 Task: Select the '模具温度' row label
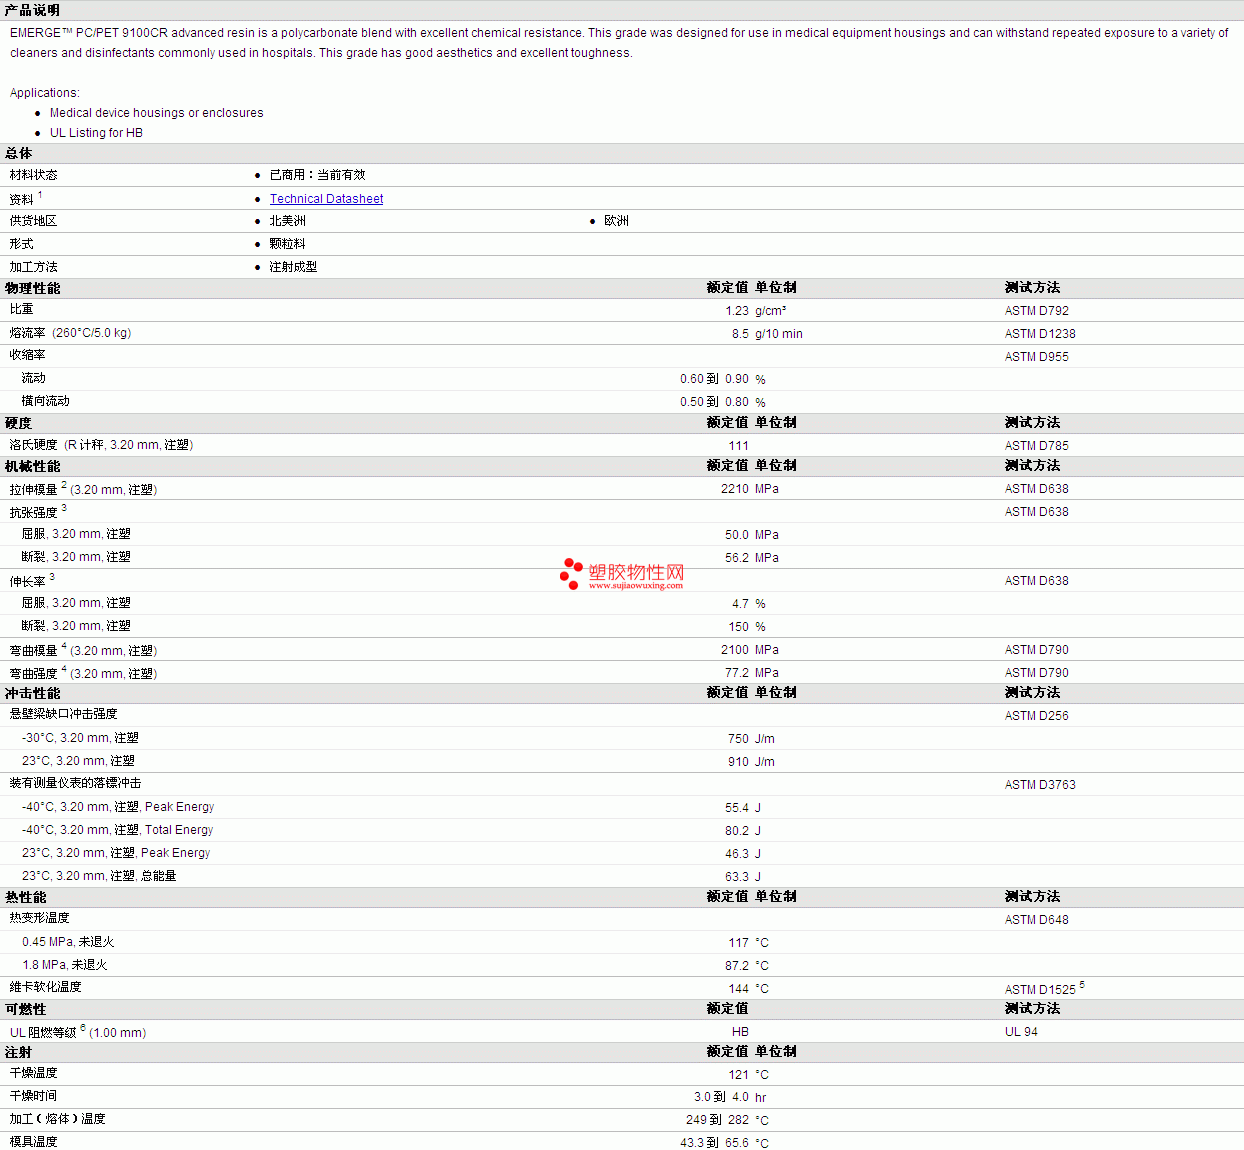coord(34,1142)
